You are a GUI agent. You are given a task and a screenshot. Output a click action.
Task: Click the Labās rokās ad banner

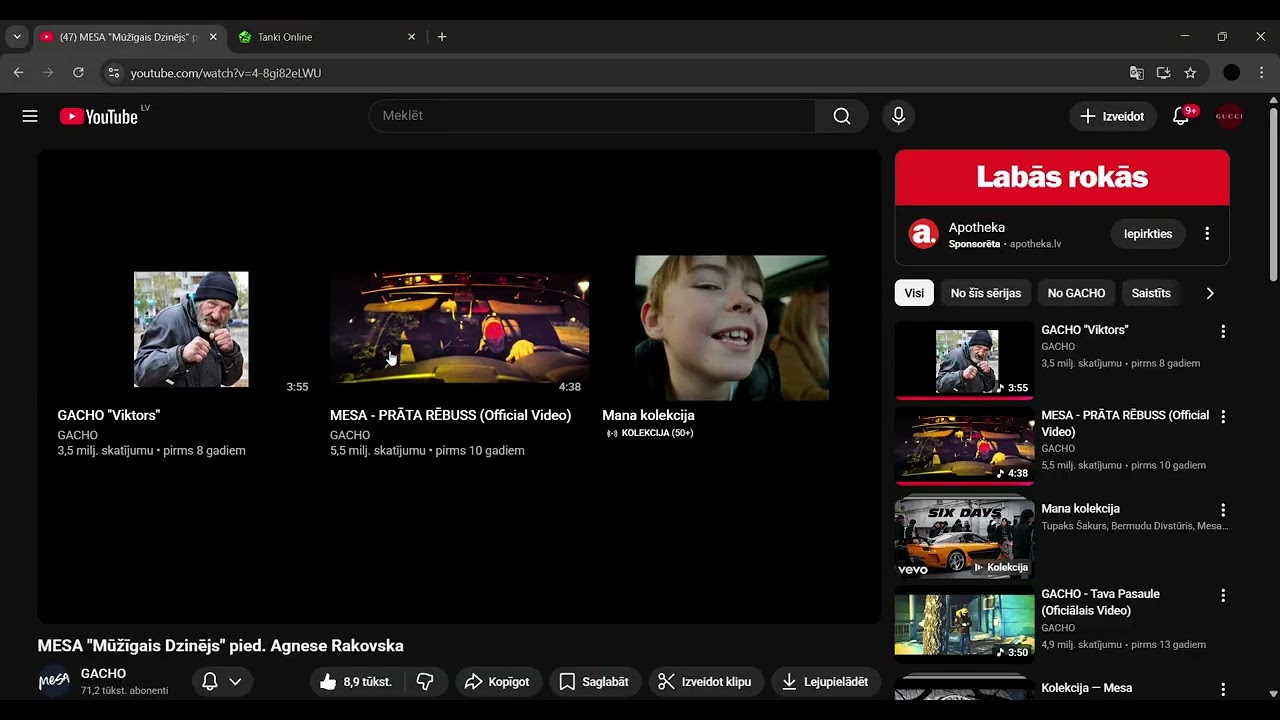(x=1062, y=178)
